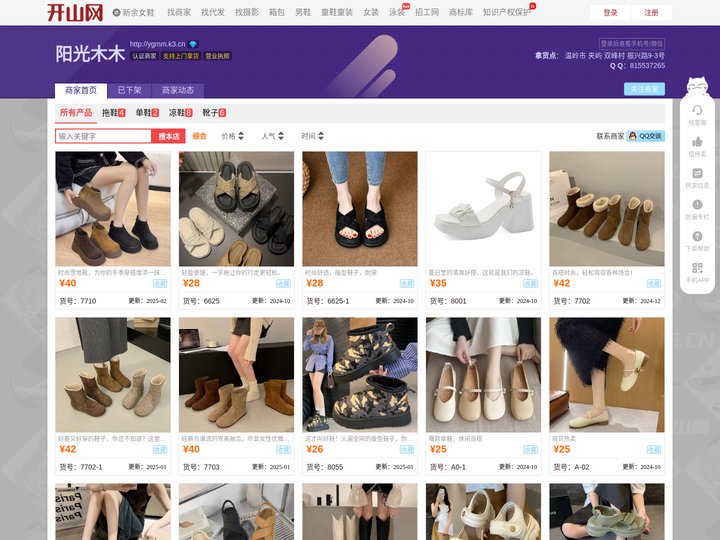The height and width of the screenshot is (540, 720).
Task: Click the cat mascot above side panel
Action: click(x=697, y=86)
